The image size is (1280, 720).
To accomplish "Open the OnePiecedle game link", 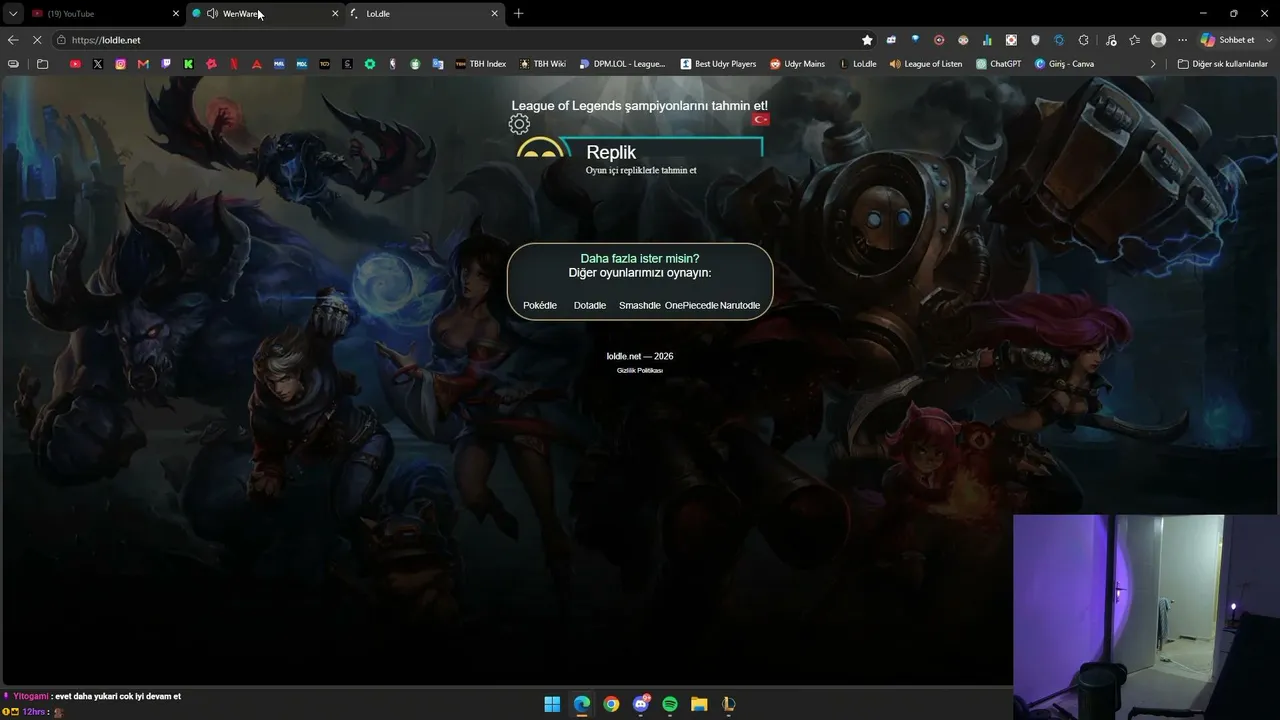I will (692, 305).
